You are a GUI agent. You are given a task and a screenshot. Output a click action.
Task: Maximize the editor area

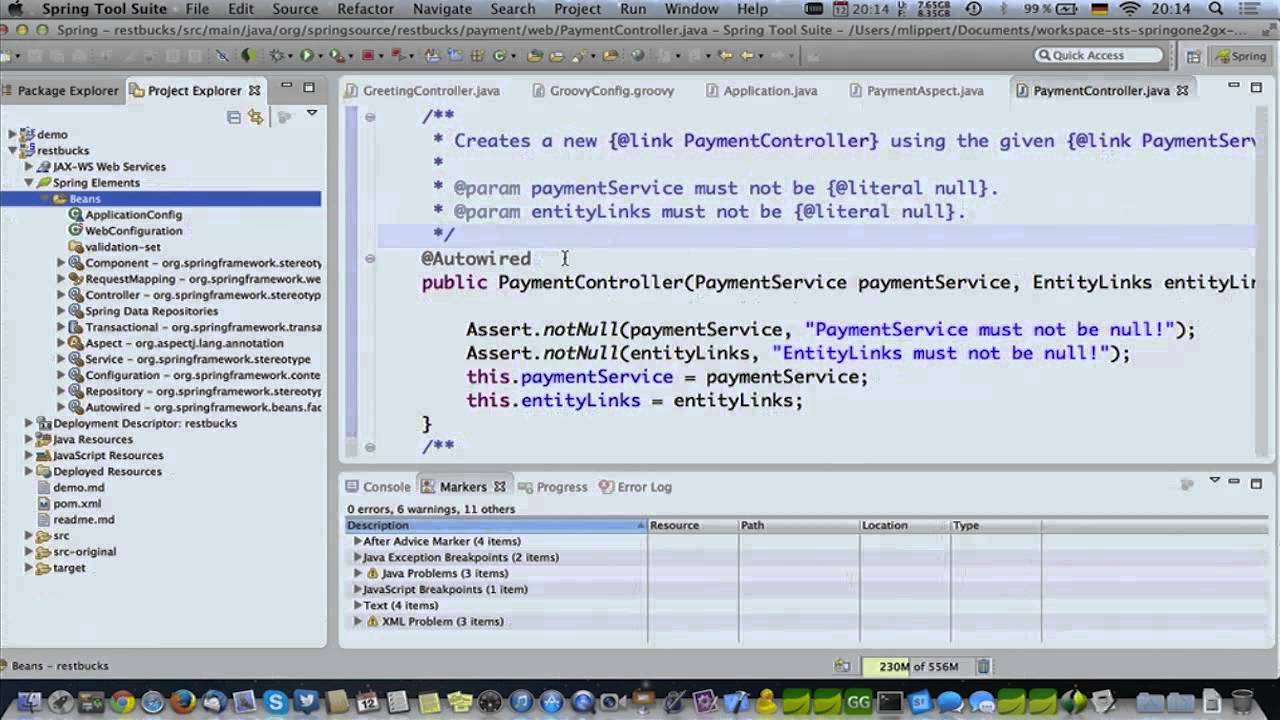(1256, 88)
